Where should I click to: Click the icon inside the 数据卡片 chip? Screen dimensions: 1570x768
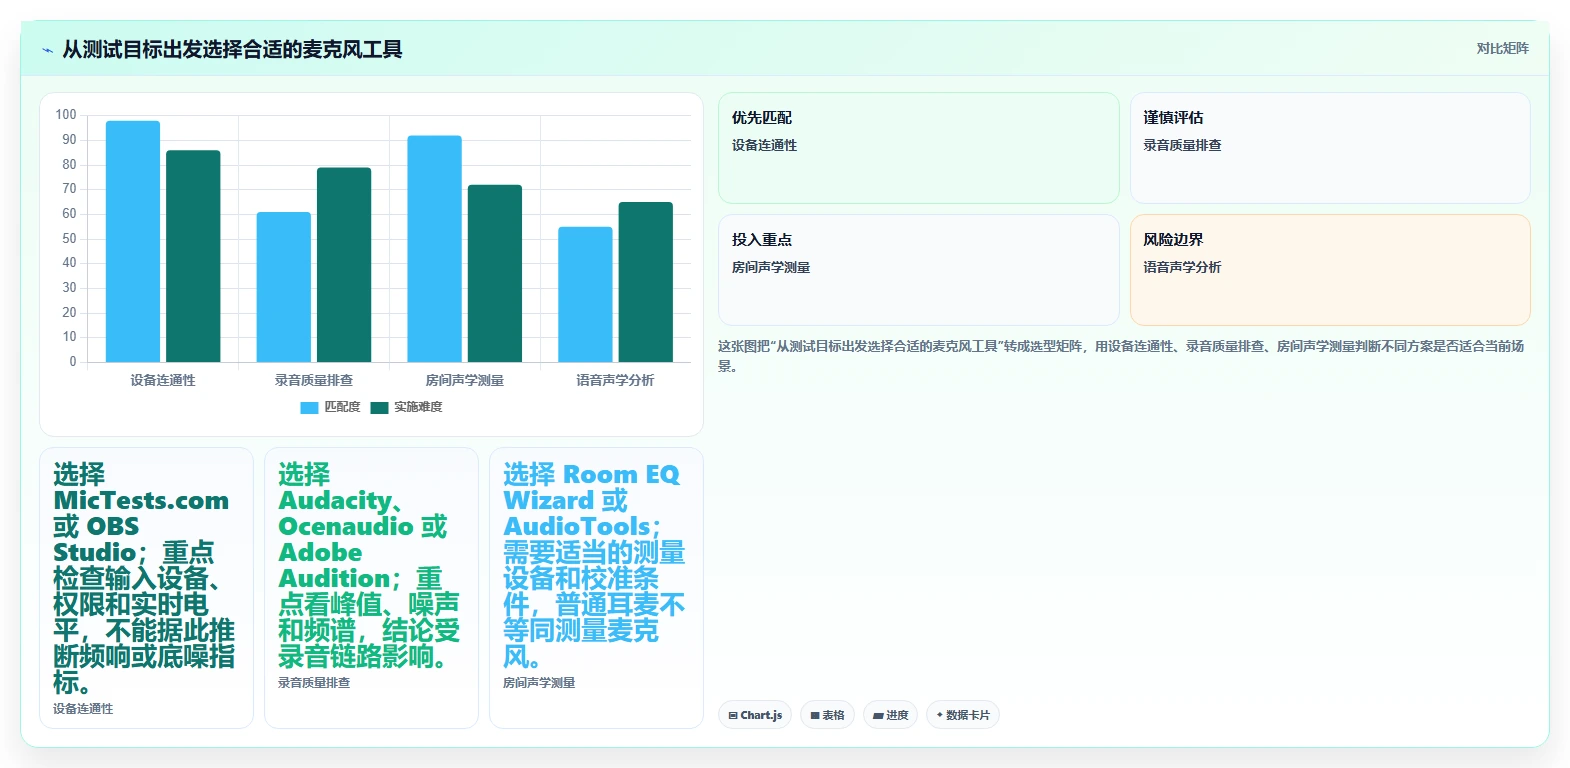click(x=940, y=715)
